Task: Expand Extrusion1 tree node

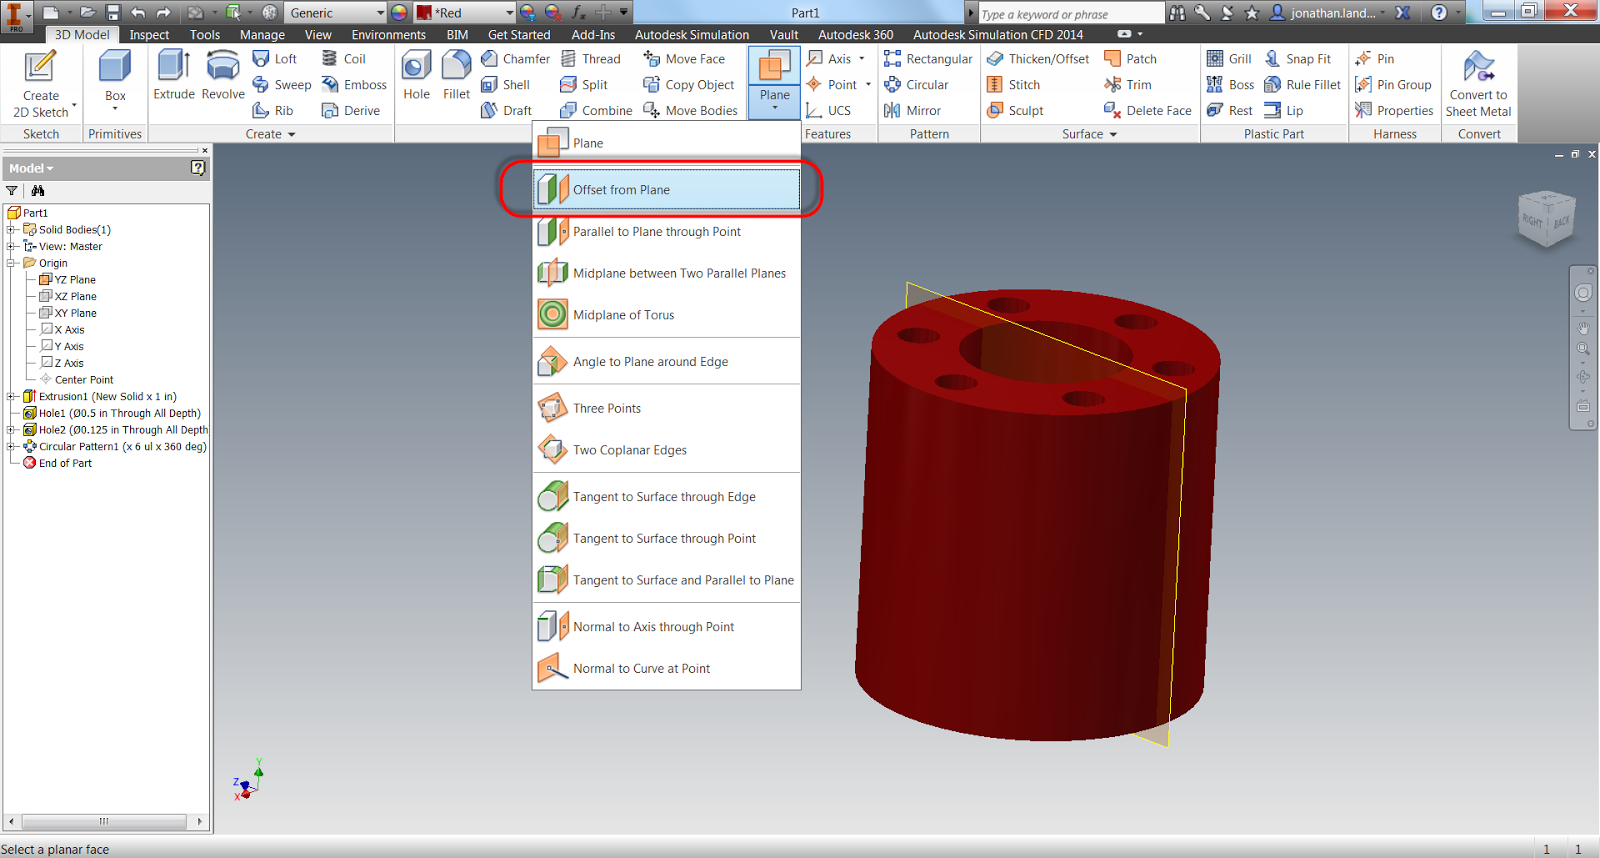Action: point(11,397)
